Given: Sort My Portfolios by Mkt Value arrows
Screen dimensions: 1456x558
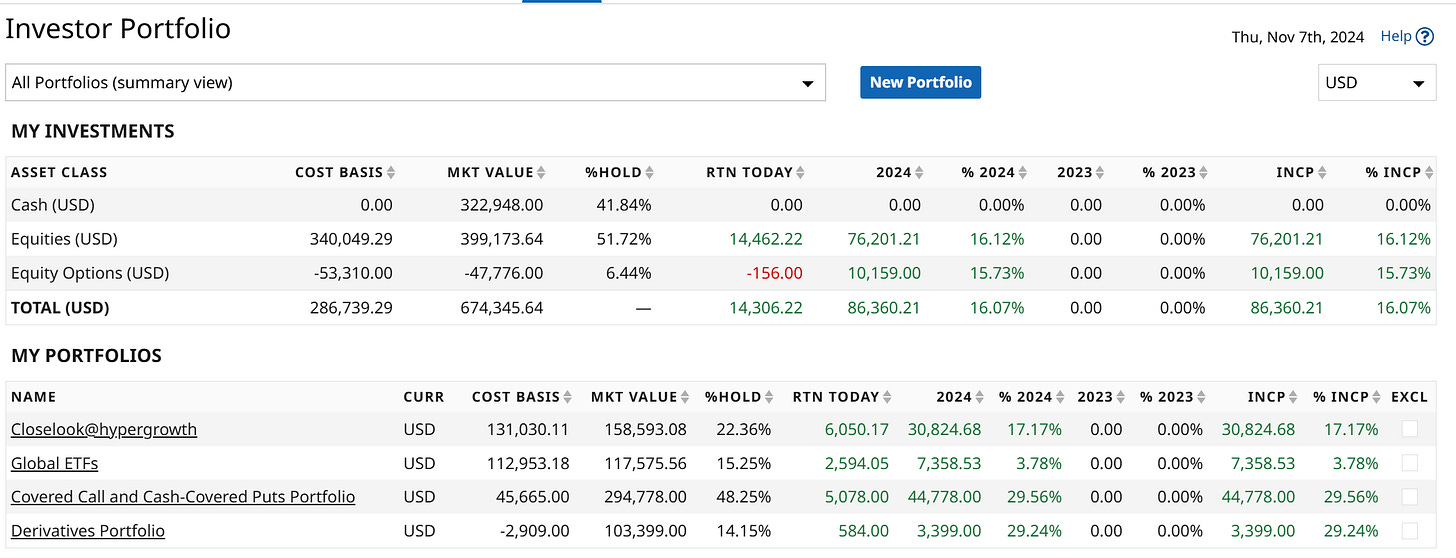Looking at the screenshot, I should (686, 397).
